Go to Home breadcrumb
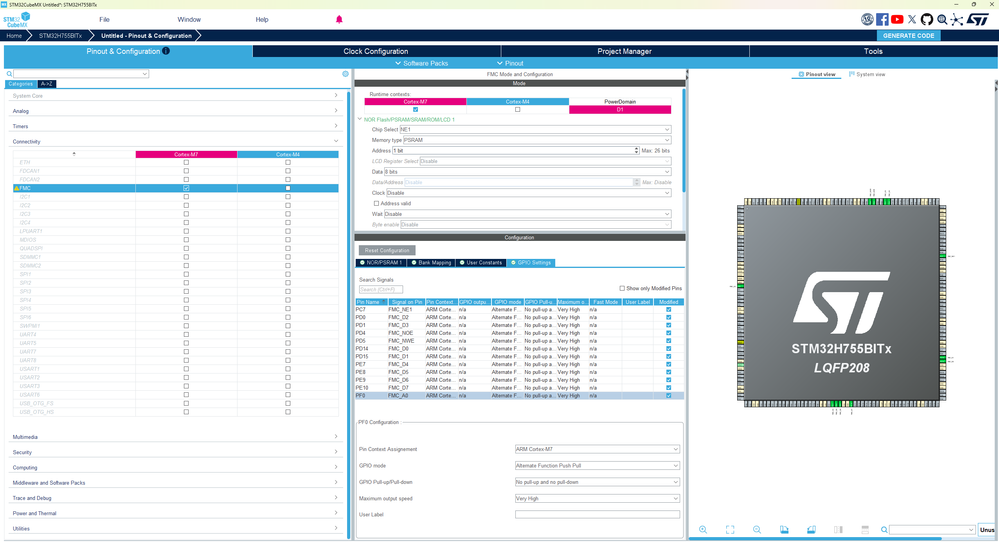The width and height of the screenshot is (999, 544). pyautogui.click(x=14, y=36)
